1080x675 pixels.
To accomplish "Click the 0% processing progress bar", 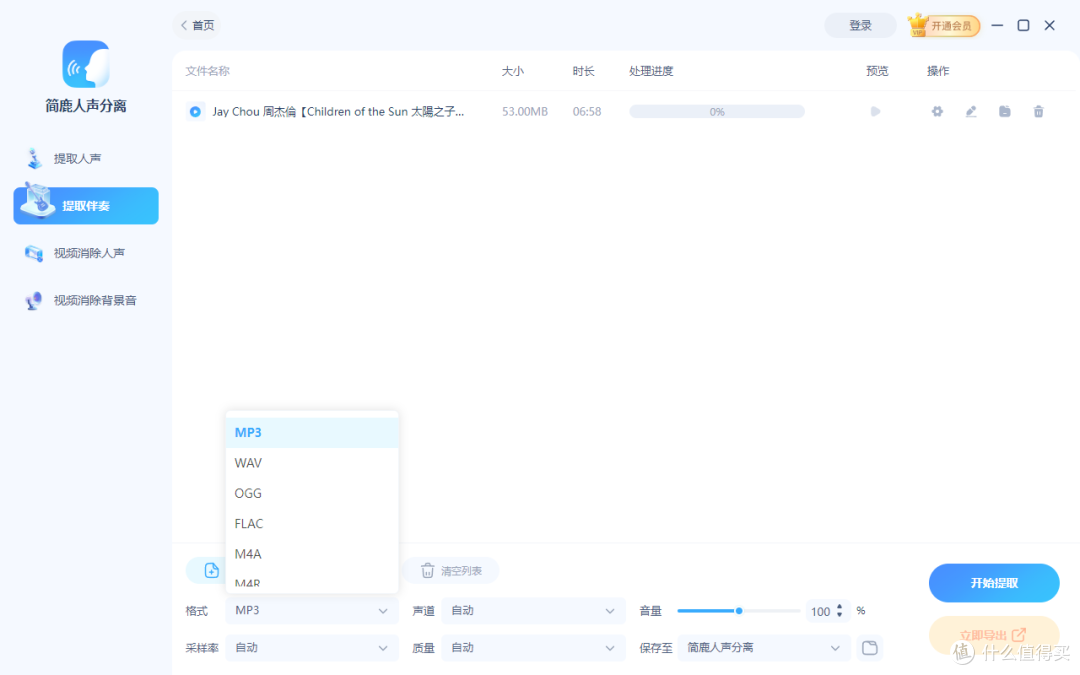I will click(717, 112).
